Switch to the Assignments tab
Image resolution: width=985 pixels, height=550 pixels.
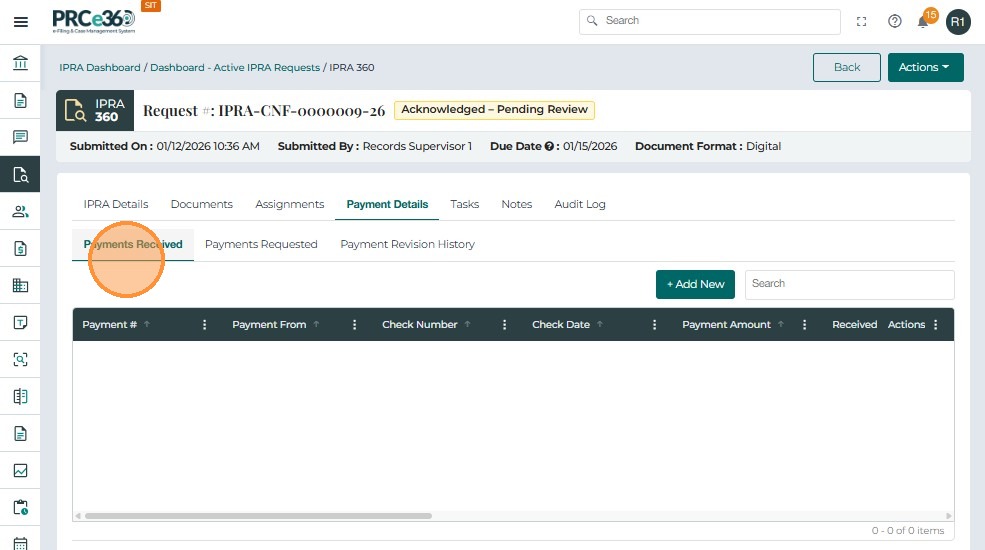(290, 204)
